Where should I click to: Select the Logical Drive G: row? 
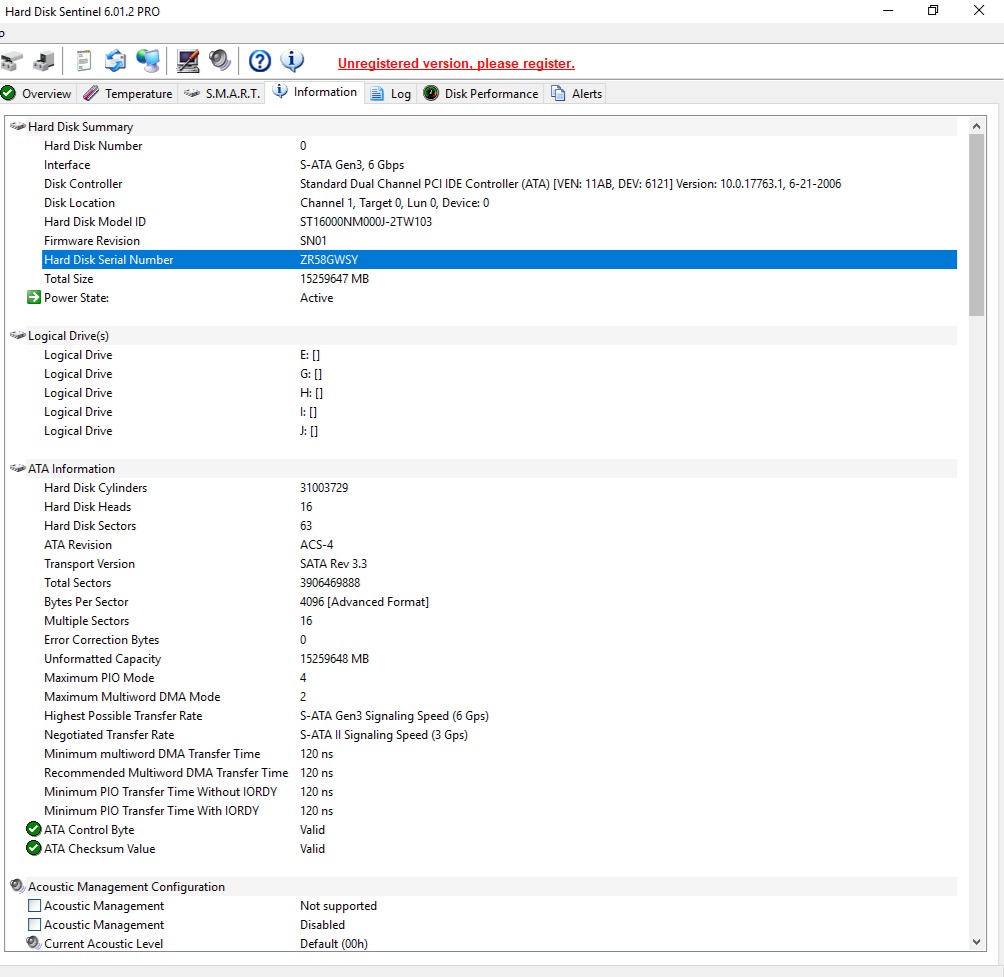(499, 374)
